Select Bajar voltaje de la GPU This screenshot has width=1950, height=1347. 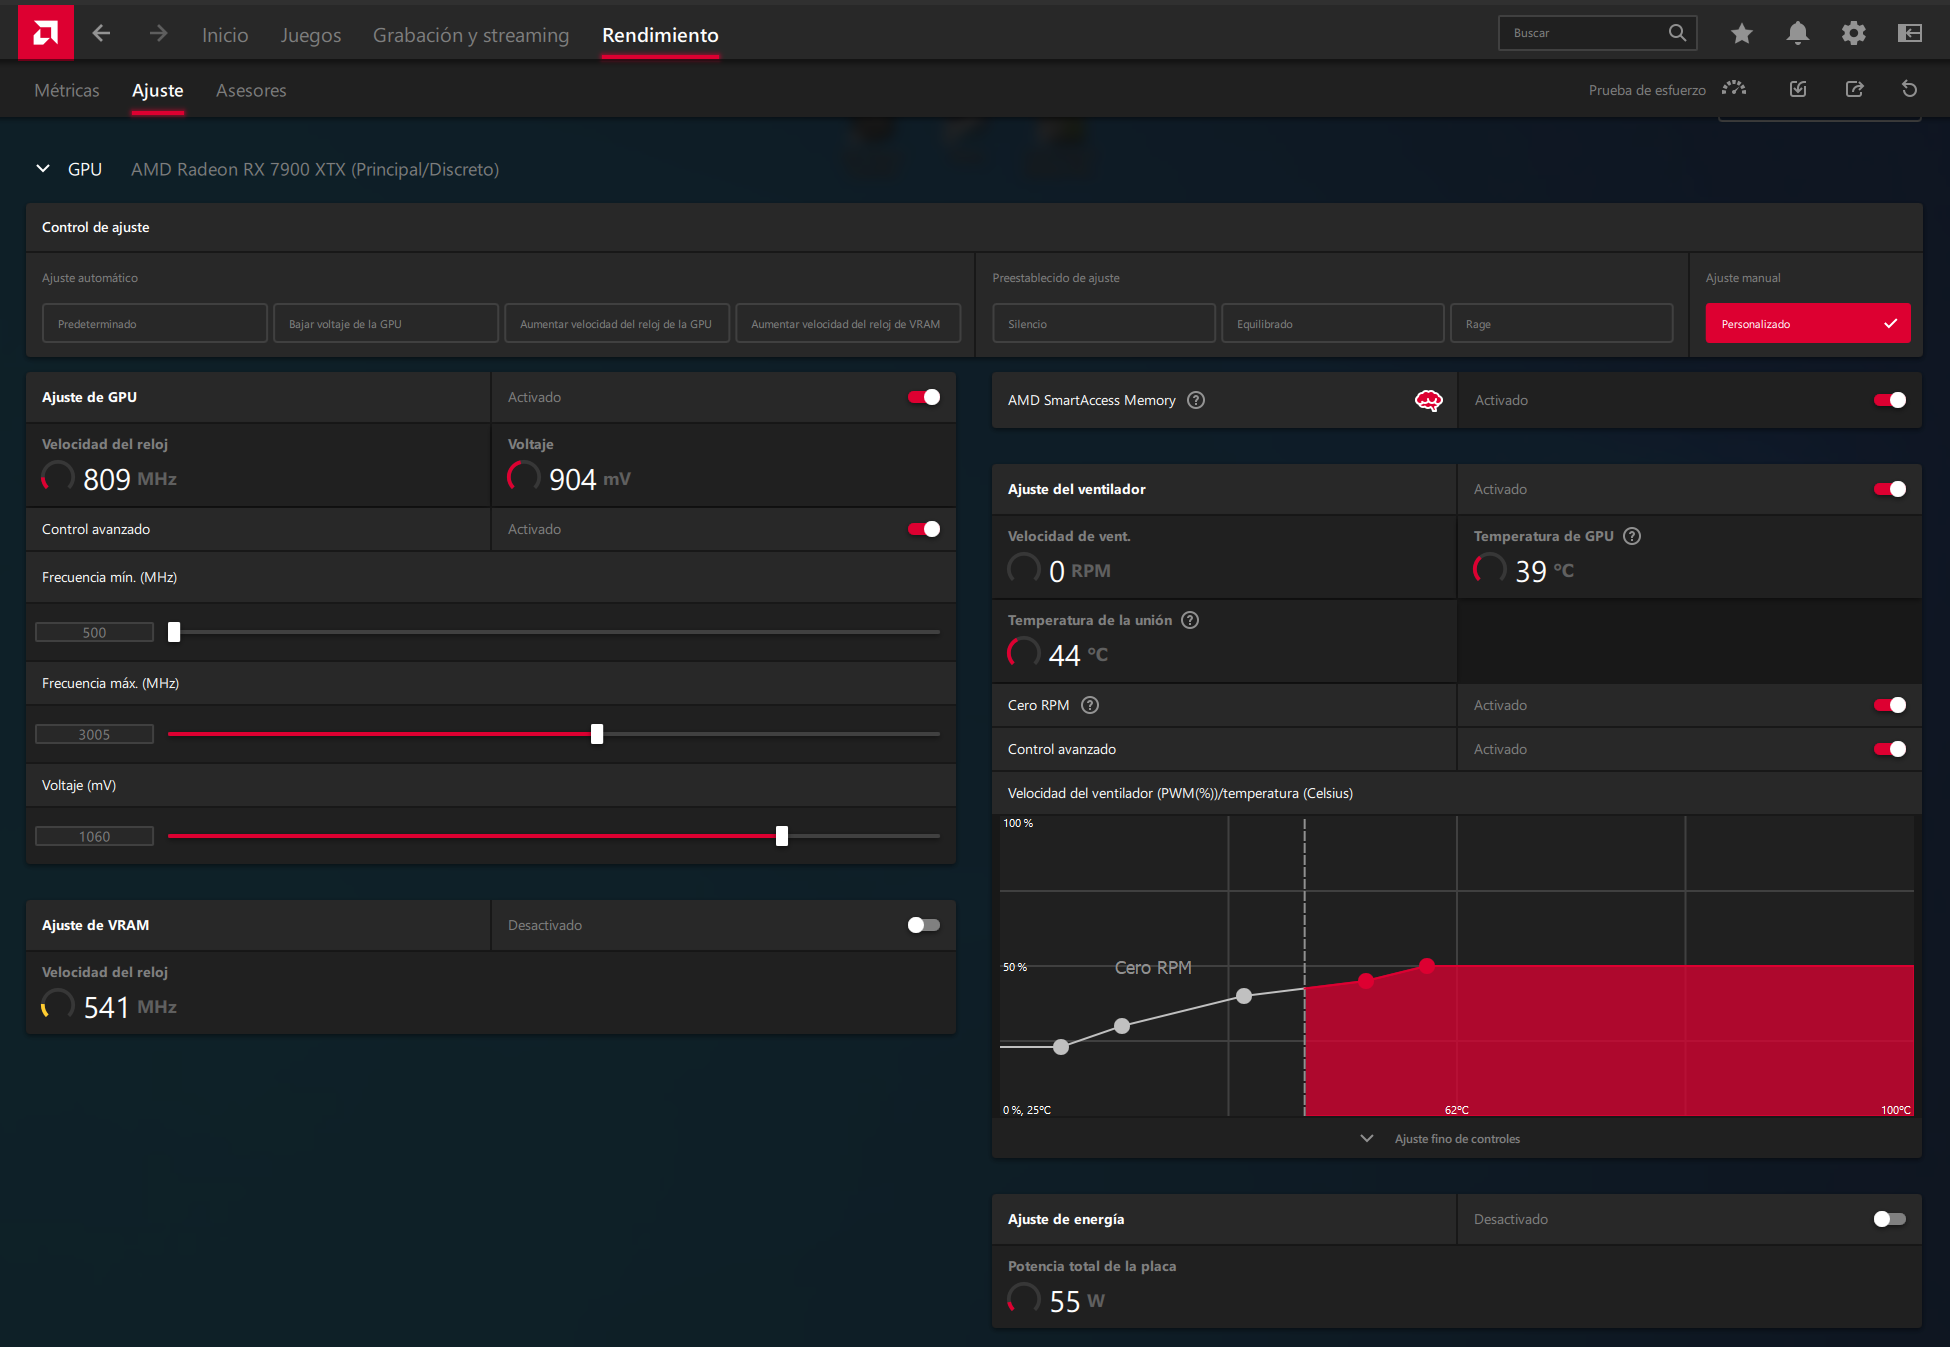point(386,324)
